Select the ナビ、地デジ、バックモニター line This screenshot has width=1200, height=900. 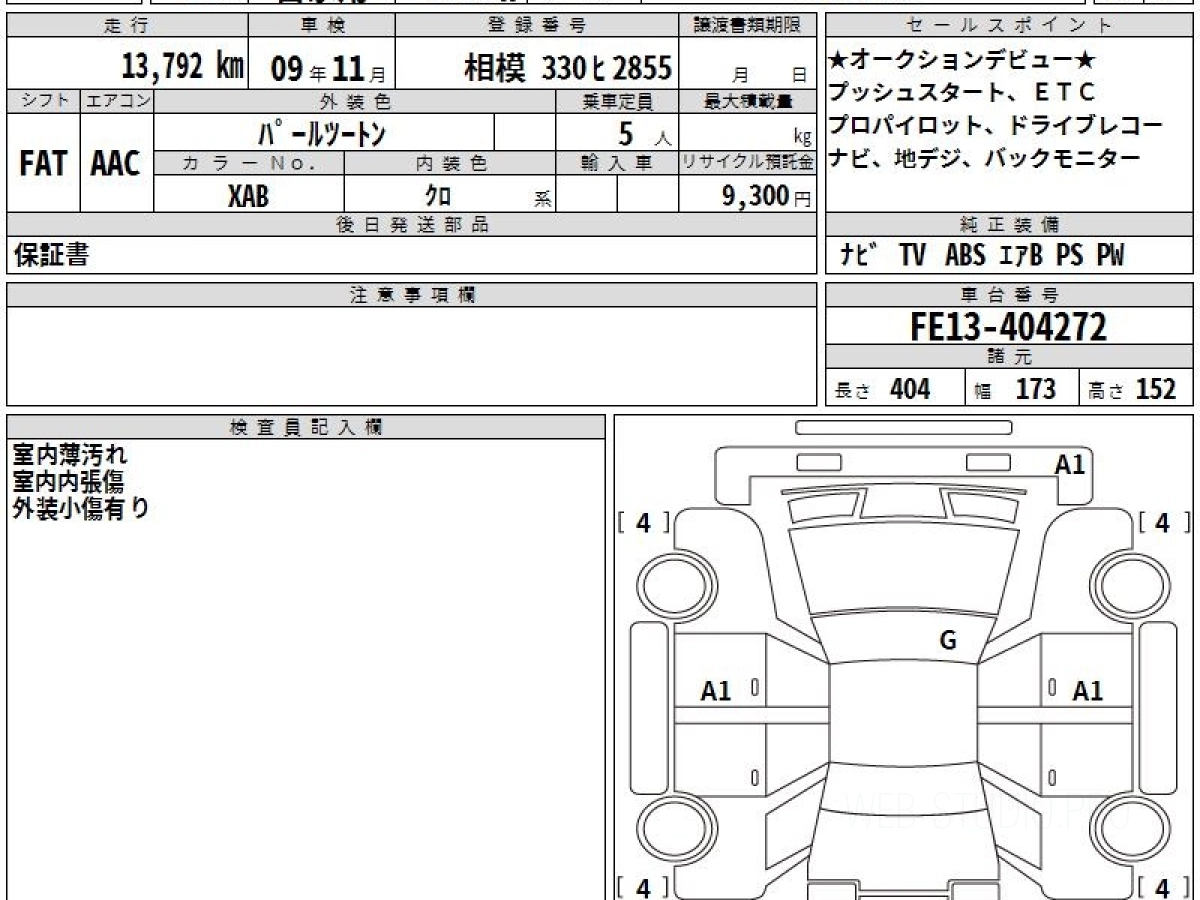tap(985, 157)
